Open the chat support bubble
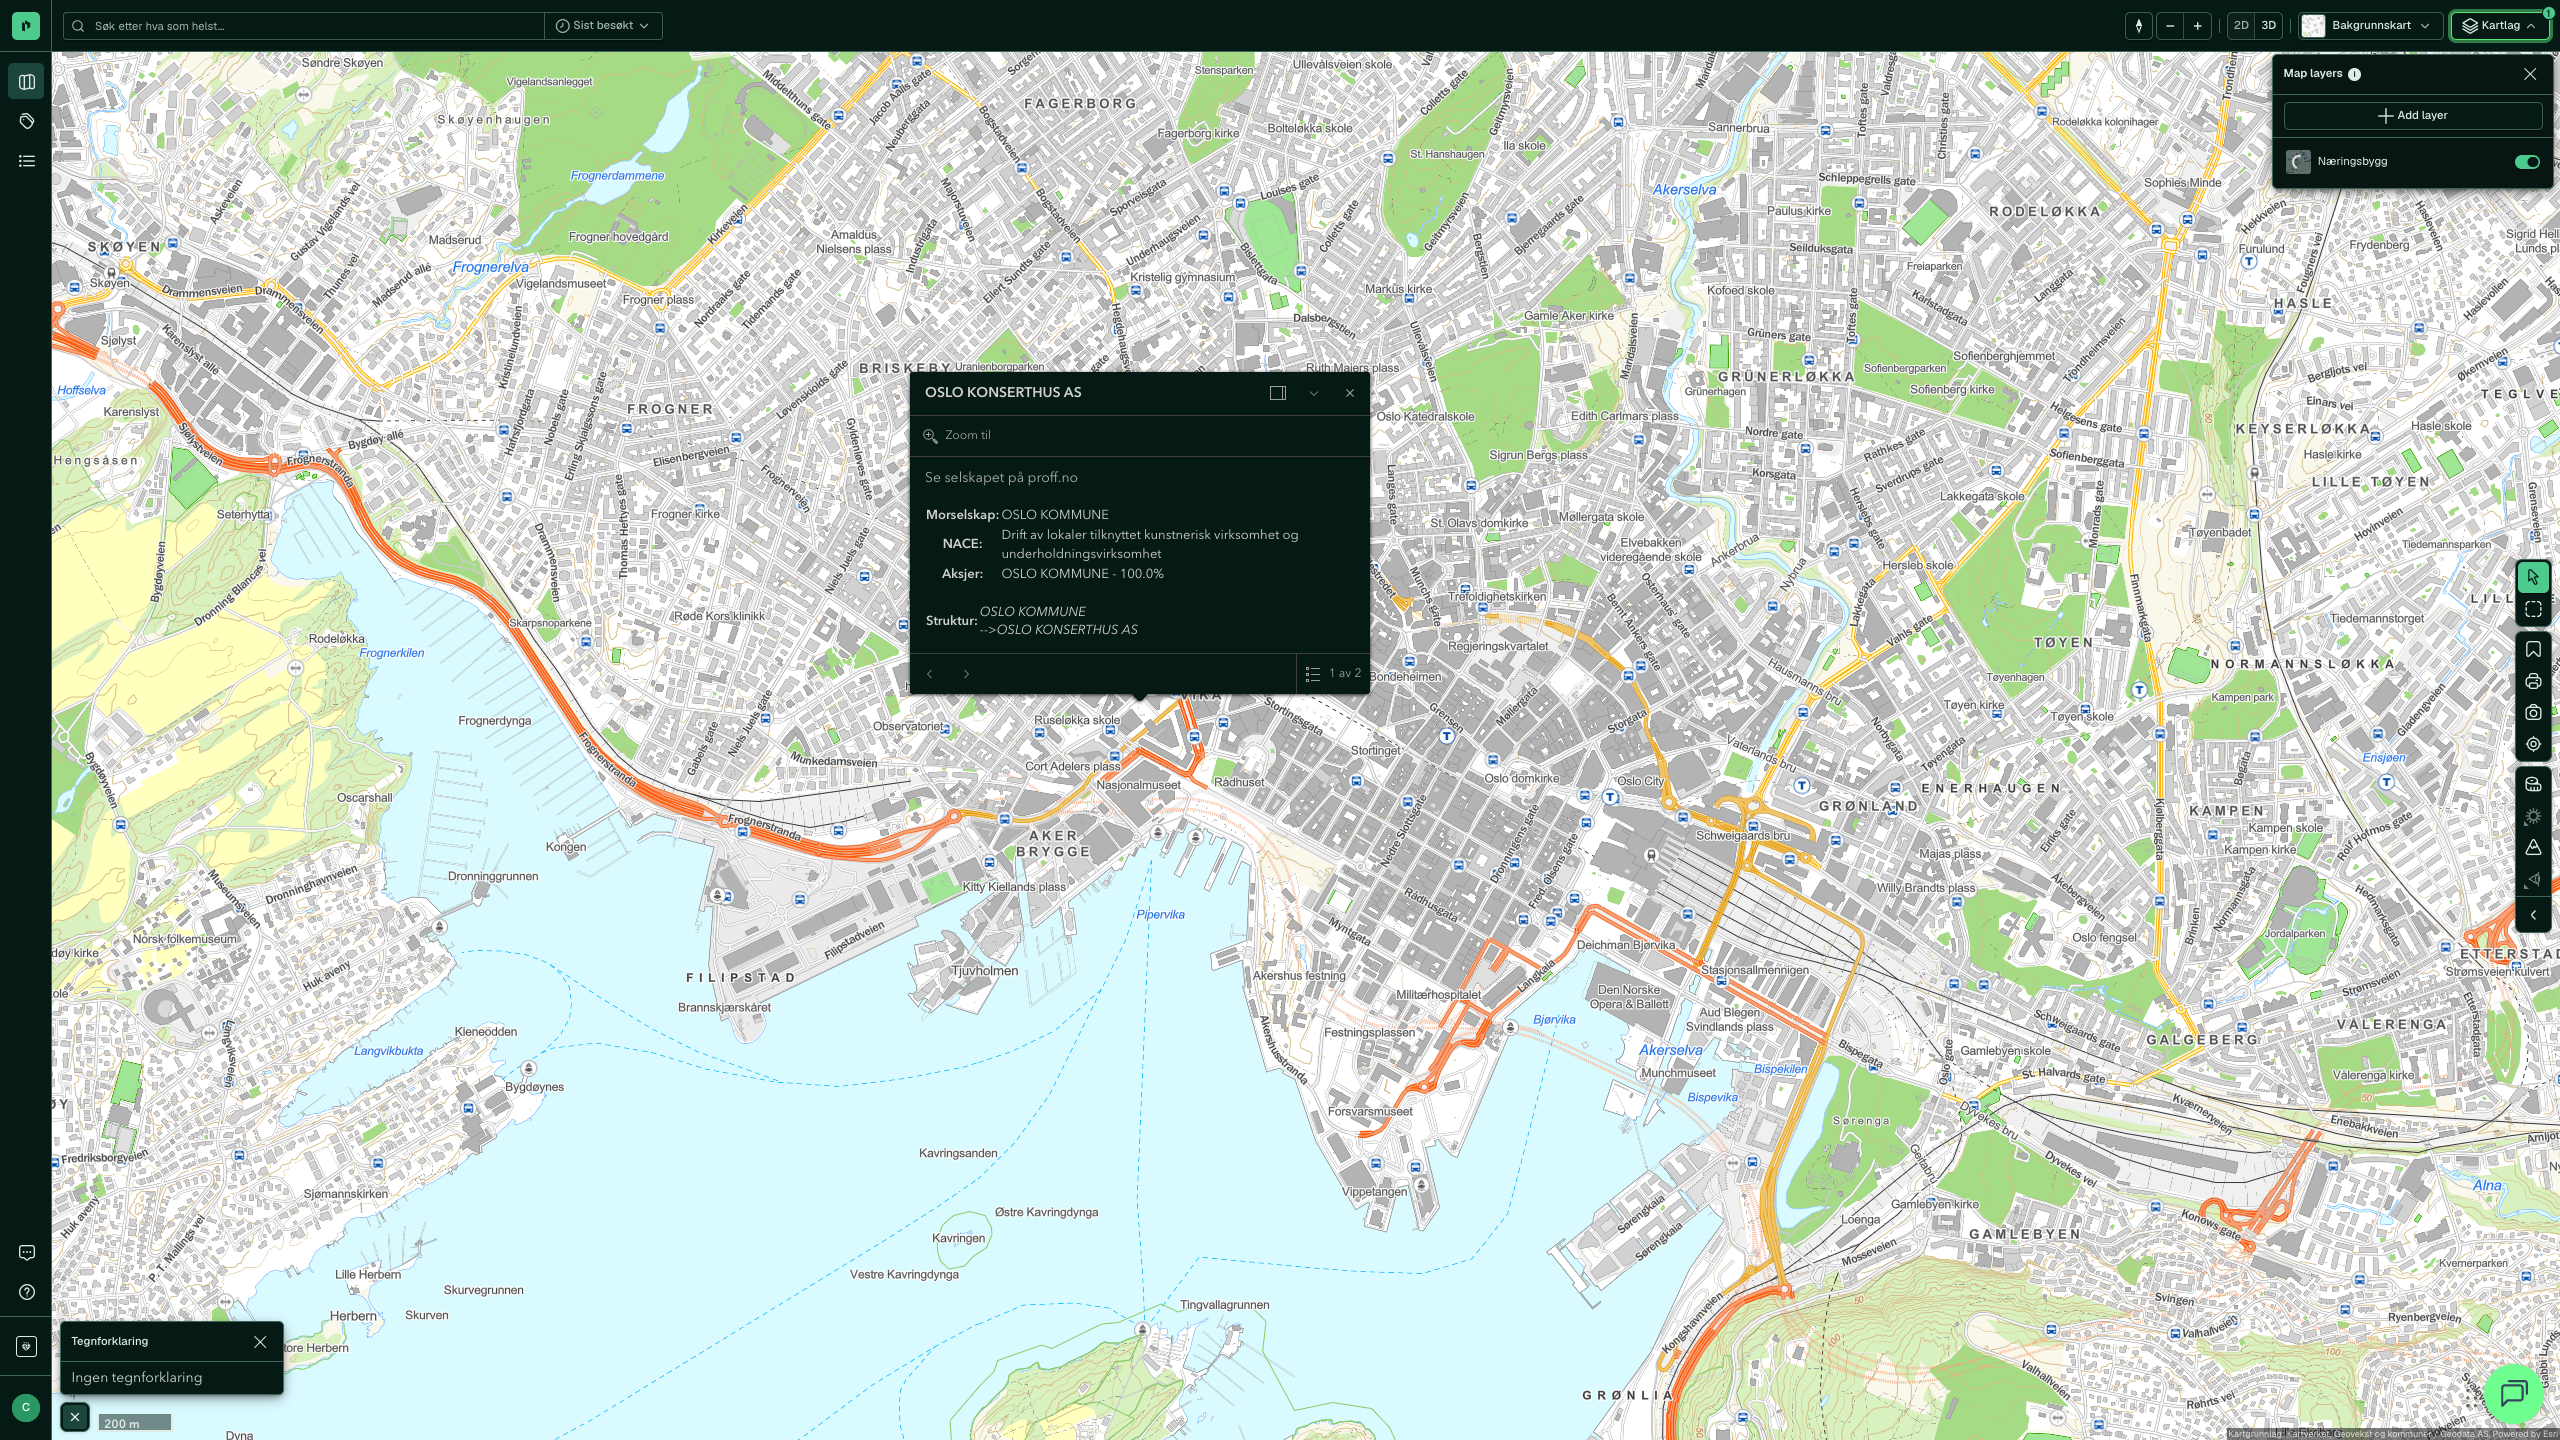This screenshot has height=1440, width=2560. pyautogui.click(x=2513, y=1393)
